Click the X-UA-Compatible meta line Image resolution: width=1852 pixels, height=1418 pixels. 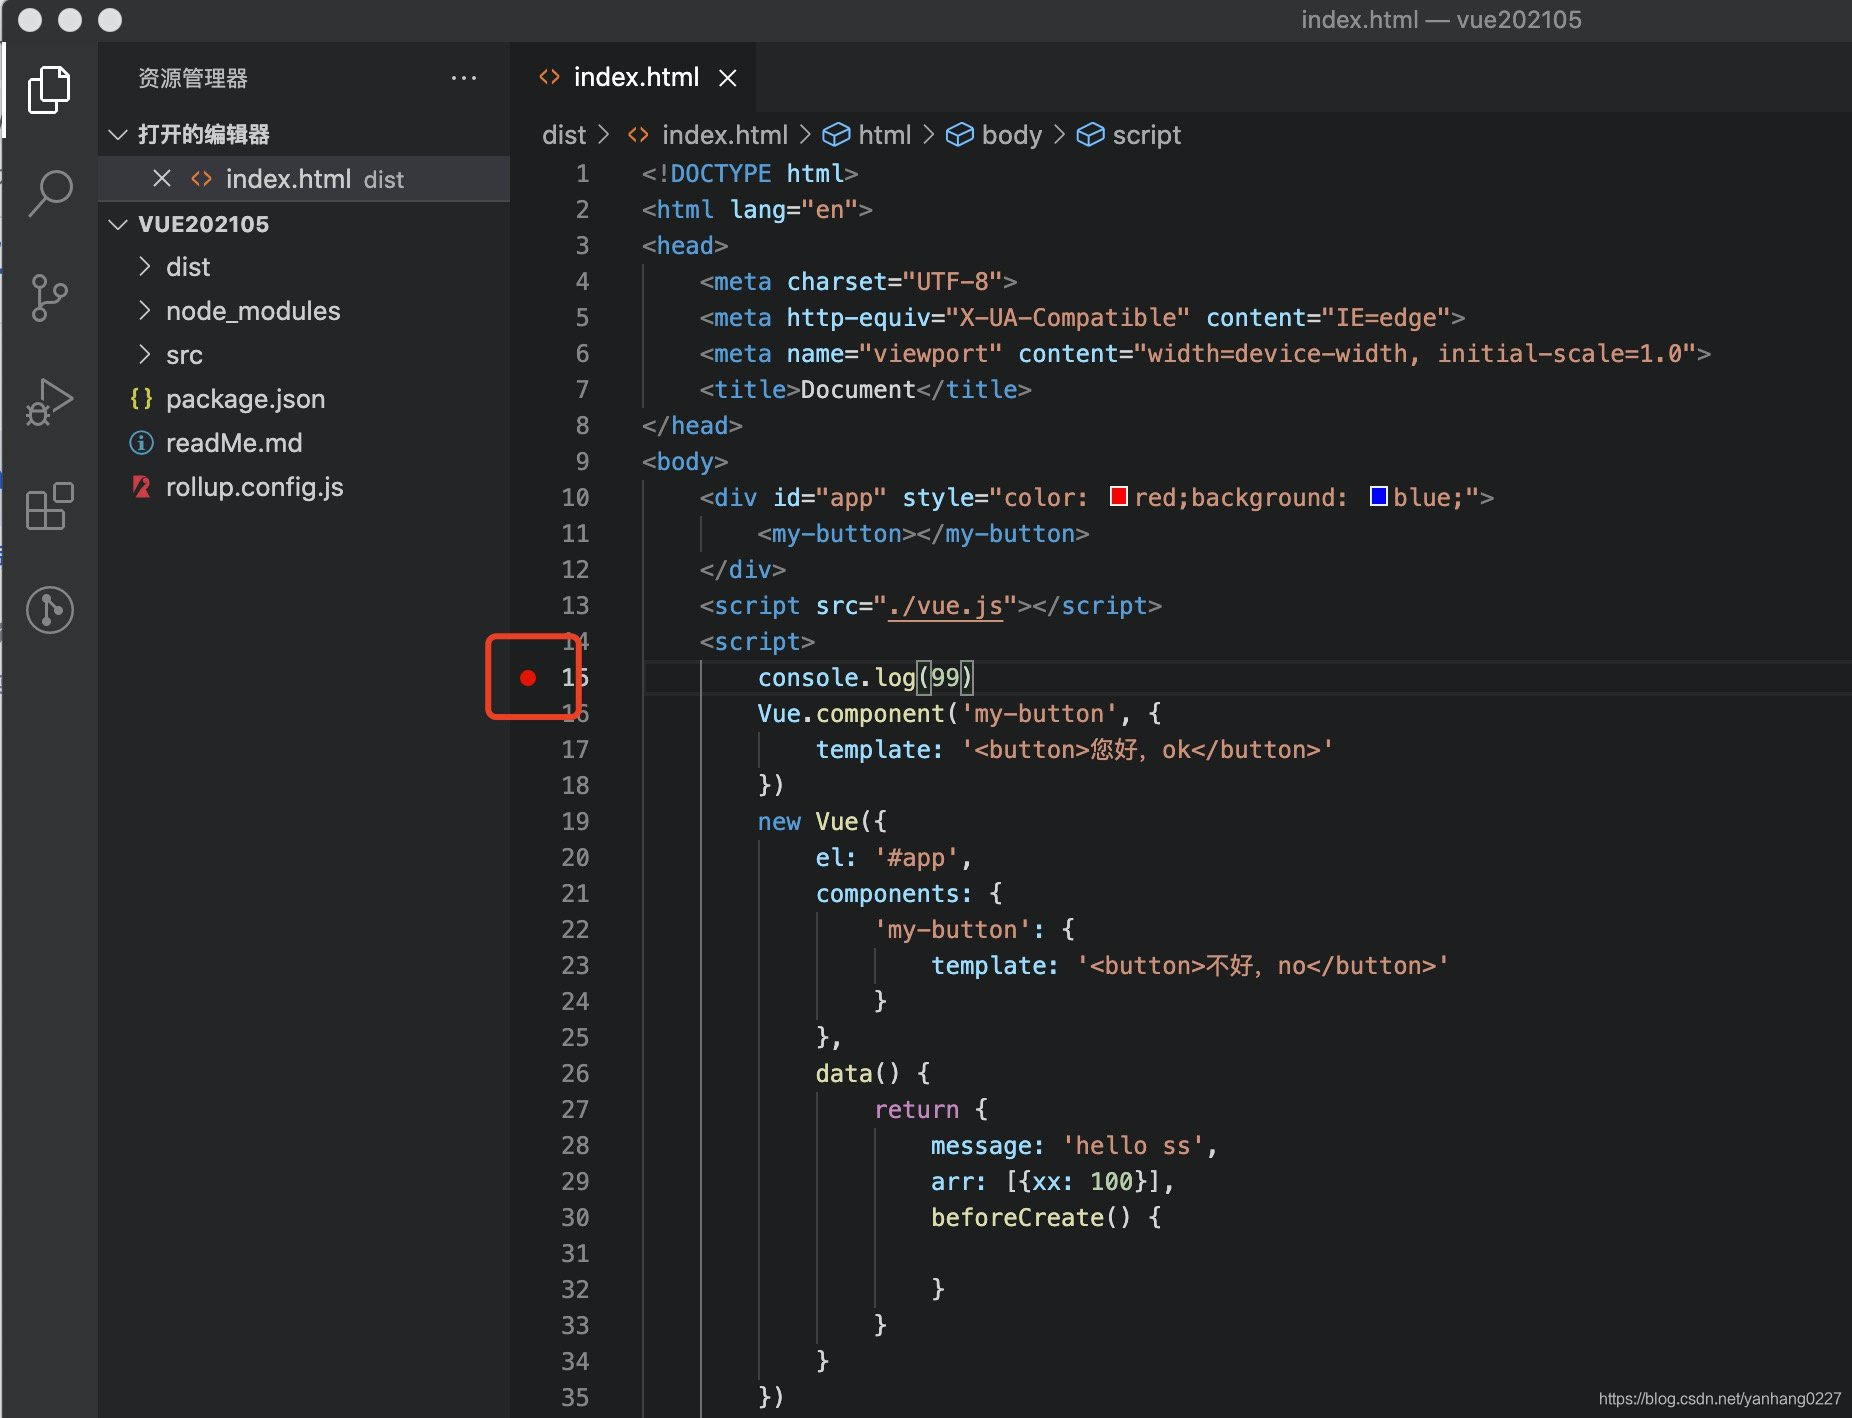point(1082,318)
